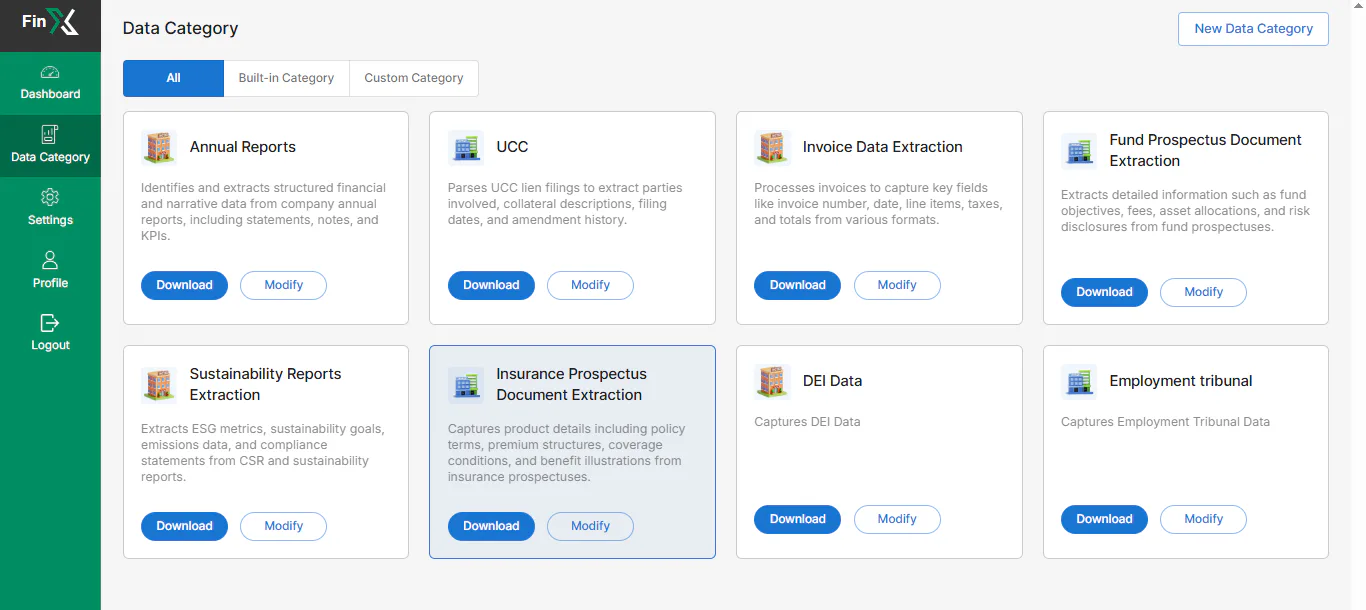Download the Fund Prospectus Document Extraction category
This screenshot has width=1366, height=610.
coord(1104,292)
